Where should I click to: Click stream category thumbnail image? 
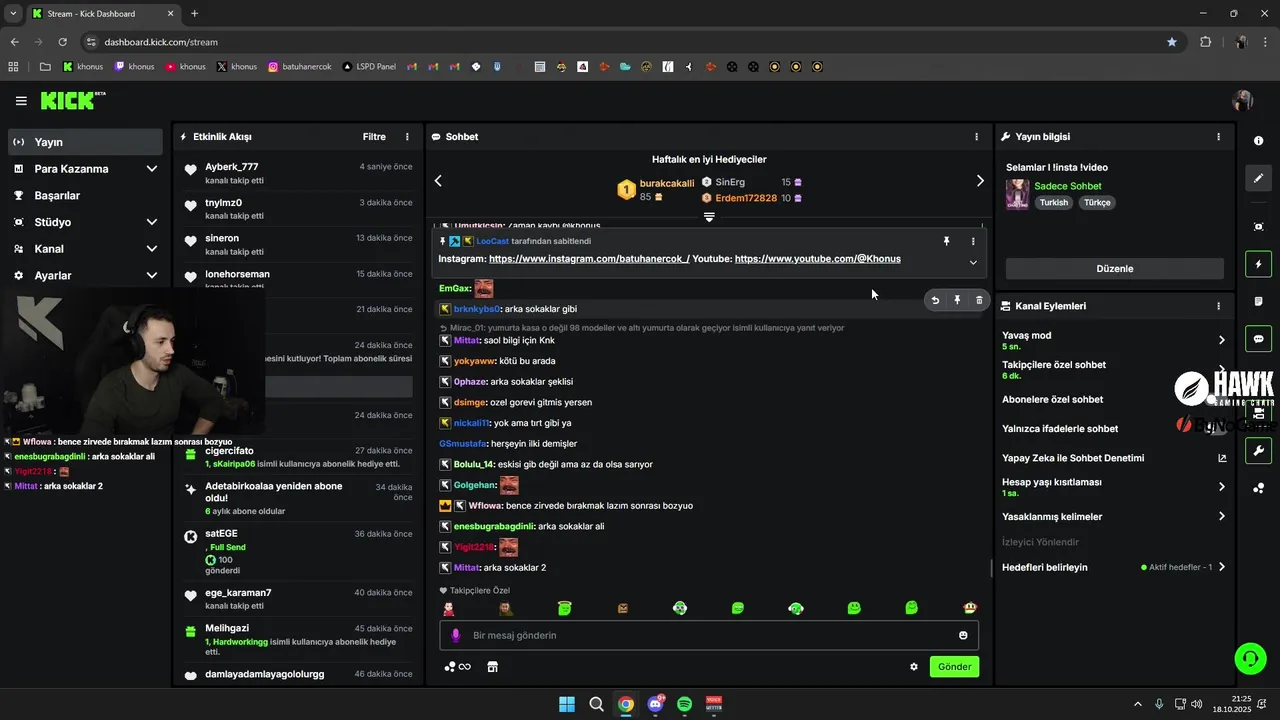tap(1017, 194)
